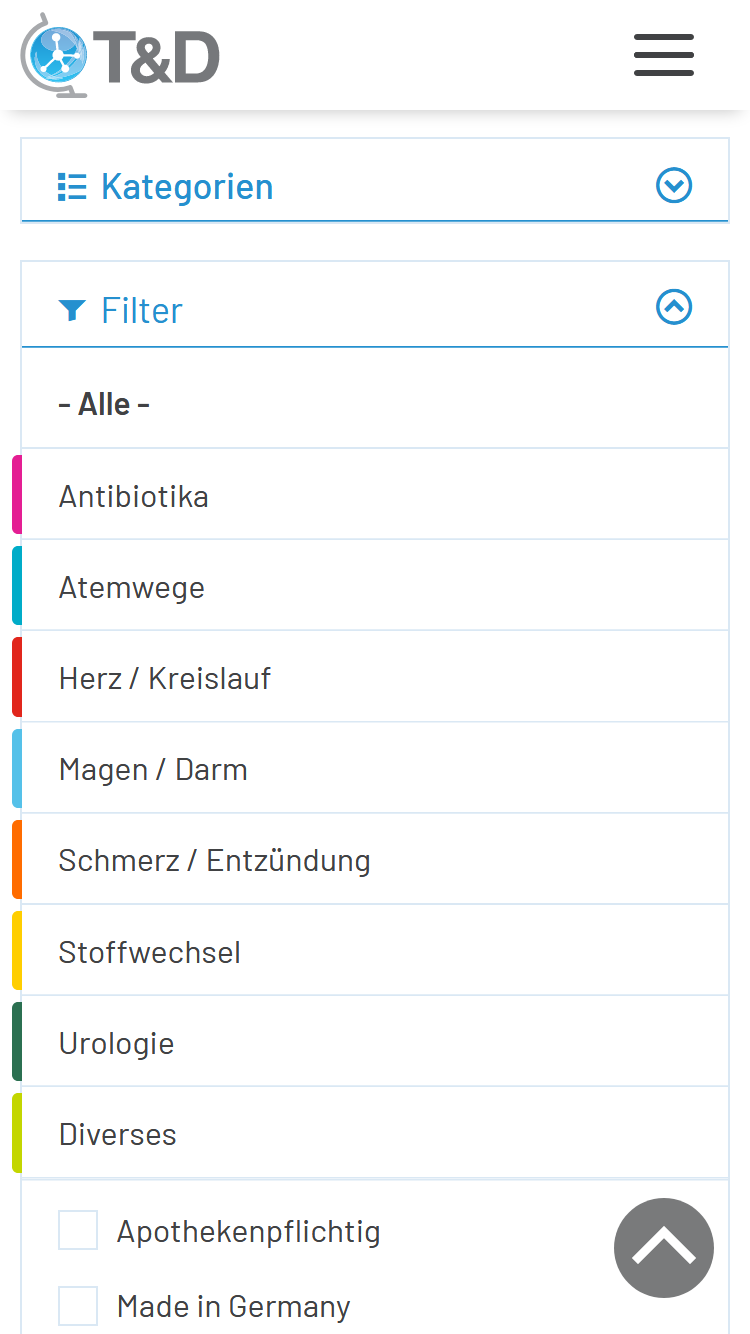Filter by Atemwege

(375, 586)
